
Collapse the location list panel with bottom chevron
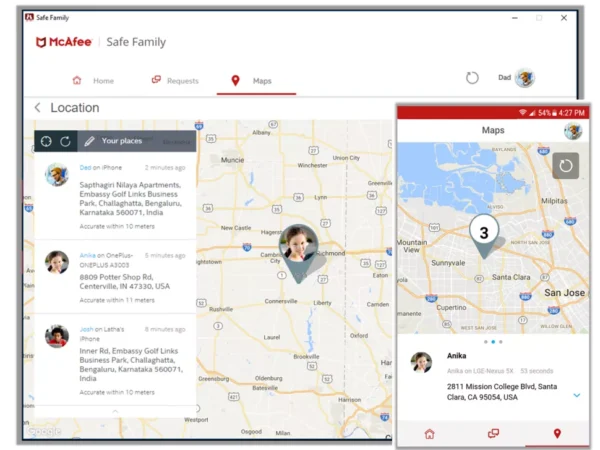(114, 411)
